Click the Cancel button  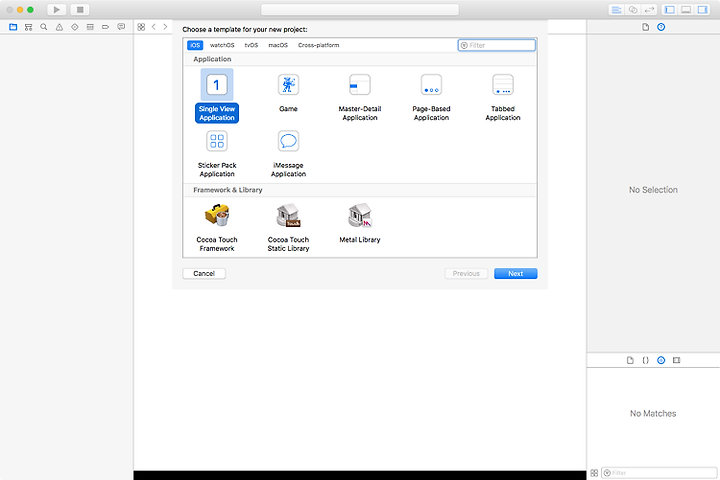click(x=204, y=274)
